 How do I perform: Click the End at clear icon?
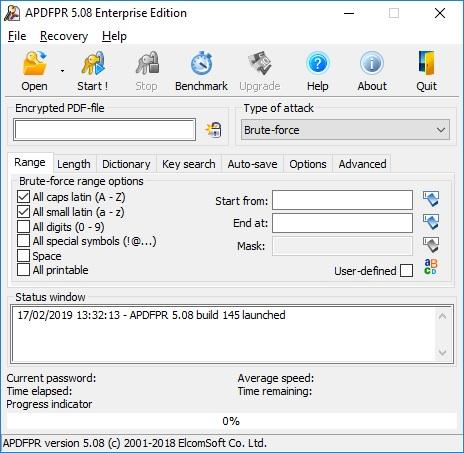pyautogui.click(x=431, y=222)
